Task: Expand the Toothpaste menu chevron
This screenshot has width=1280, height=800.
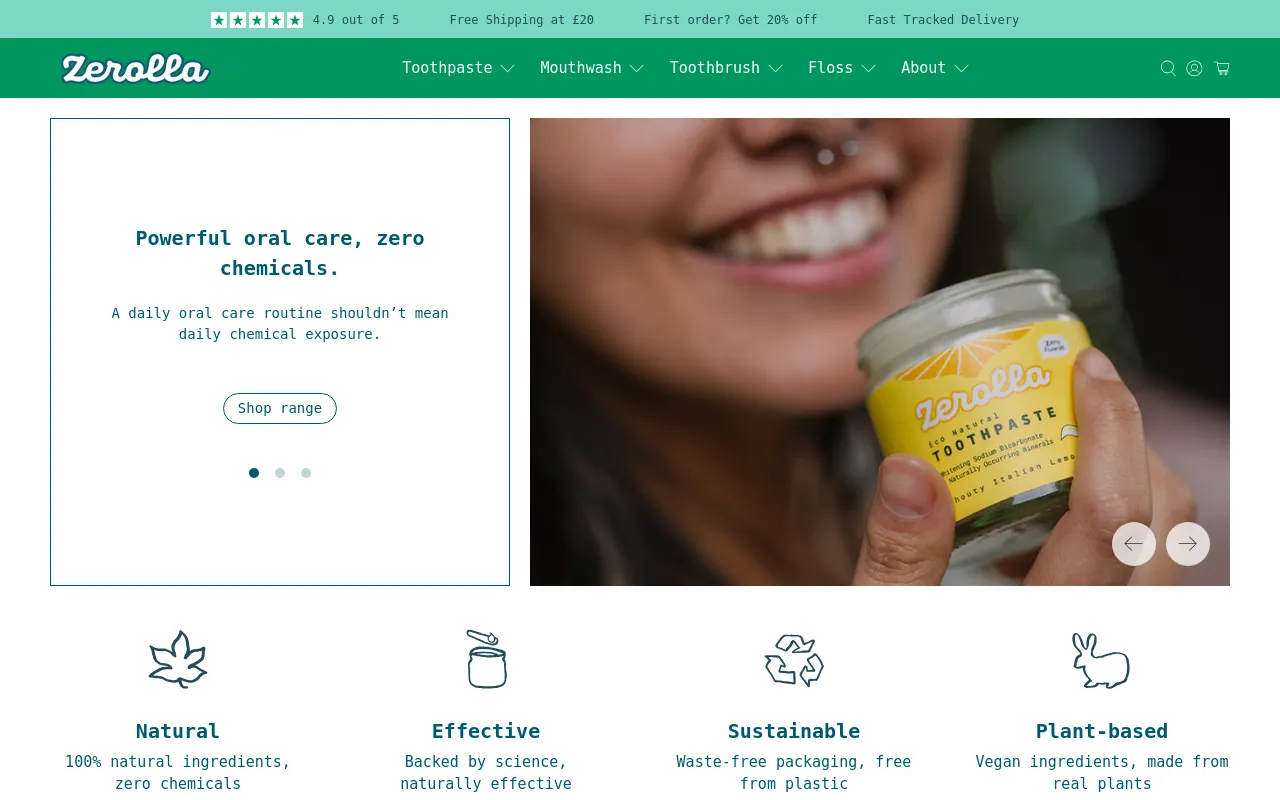Action: [x=508, y=68]
